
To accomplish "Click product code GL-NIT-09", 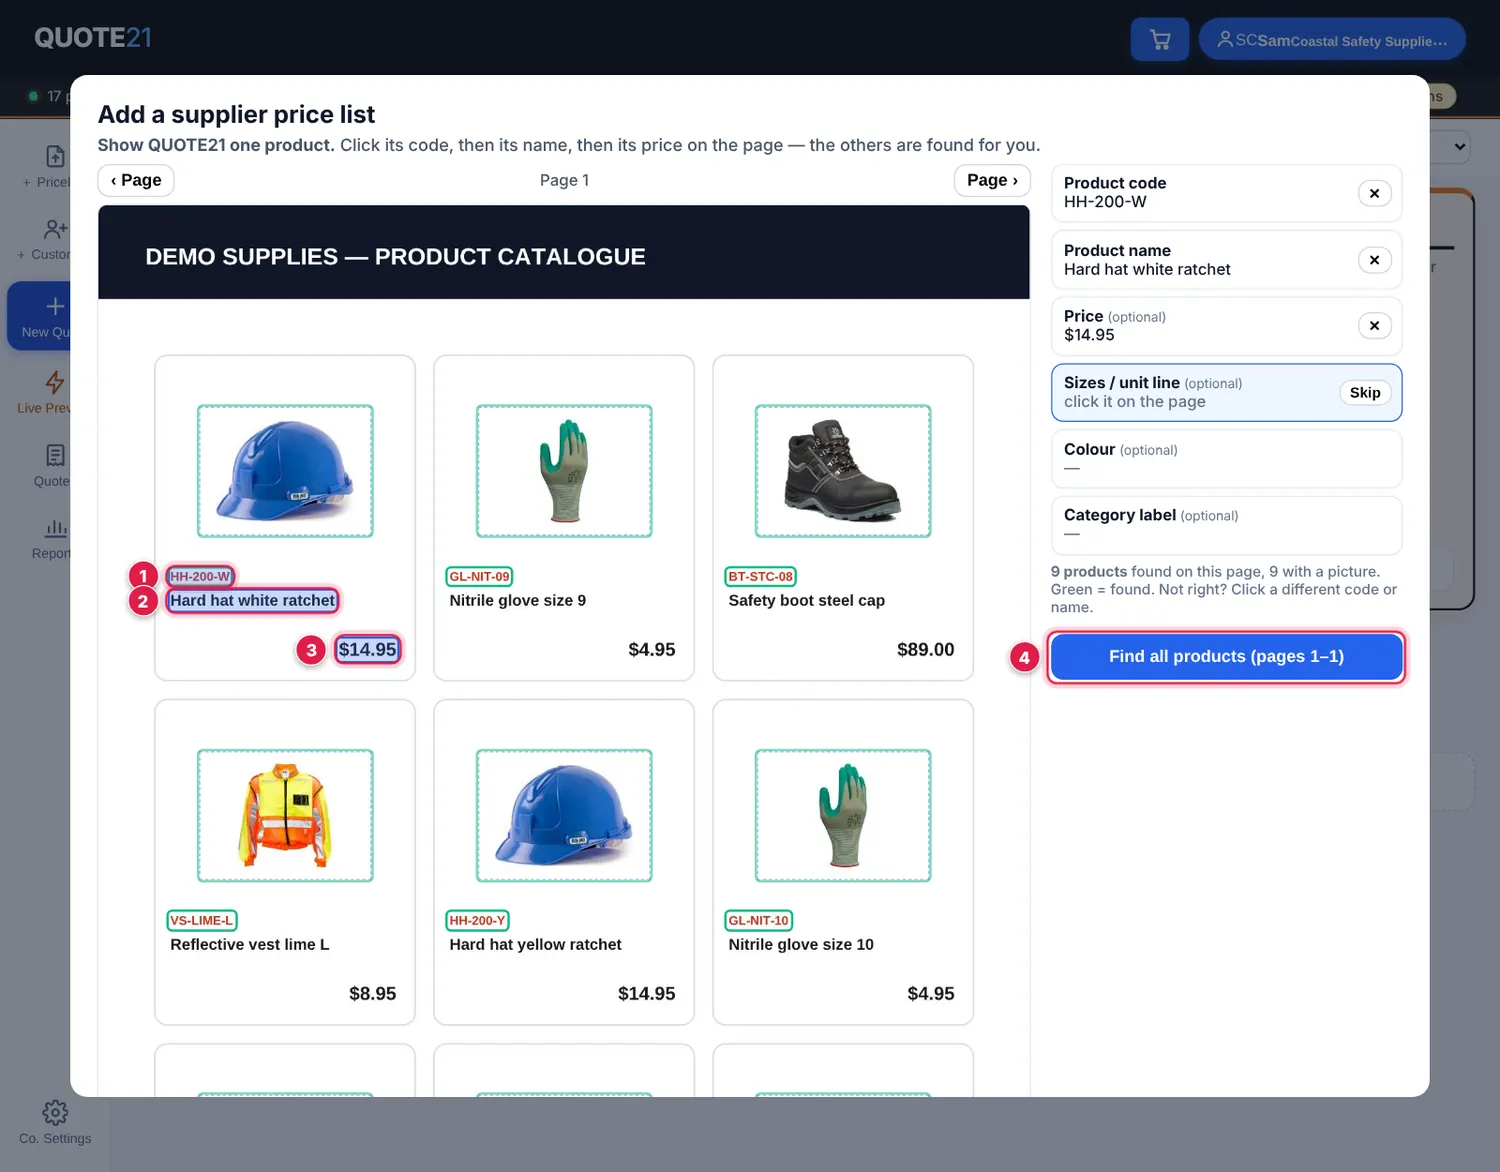I will (x=479, y=576).
